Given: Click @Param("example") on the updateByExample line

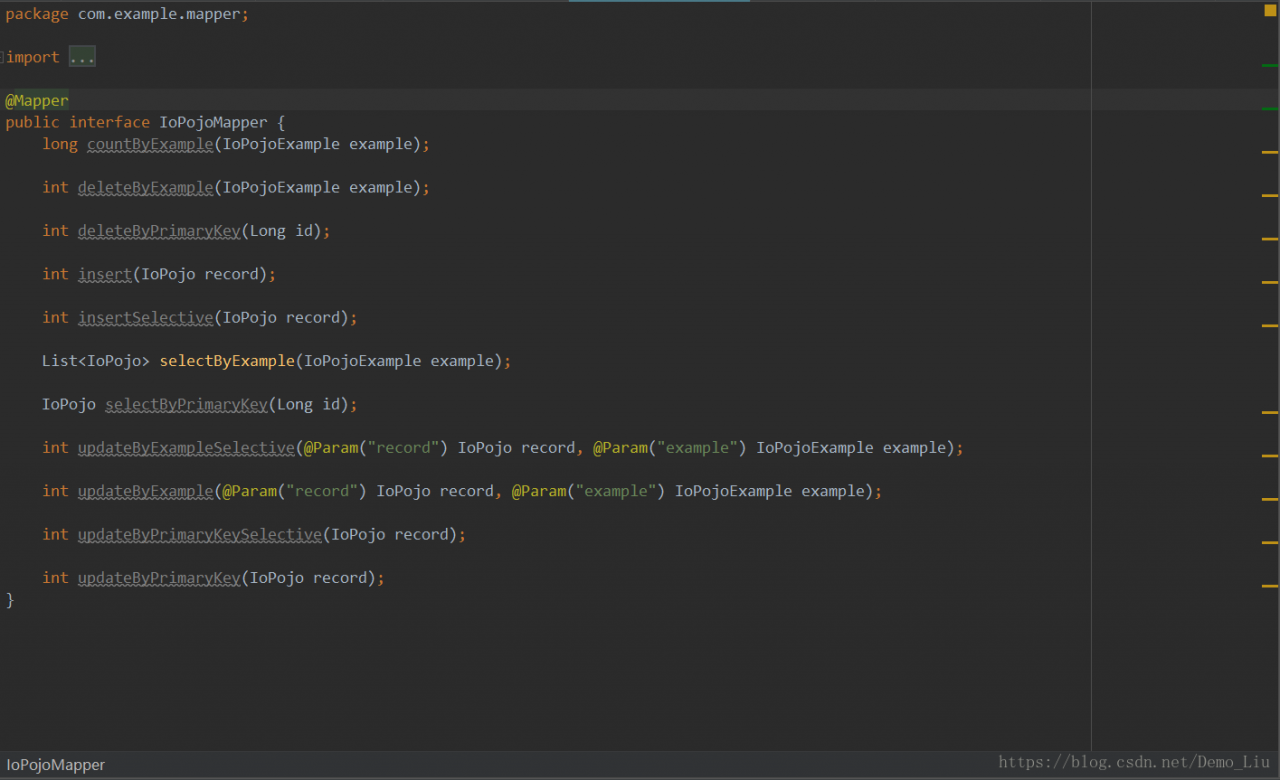Looking at the screenshot, I should (x=588, y=491).
